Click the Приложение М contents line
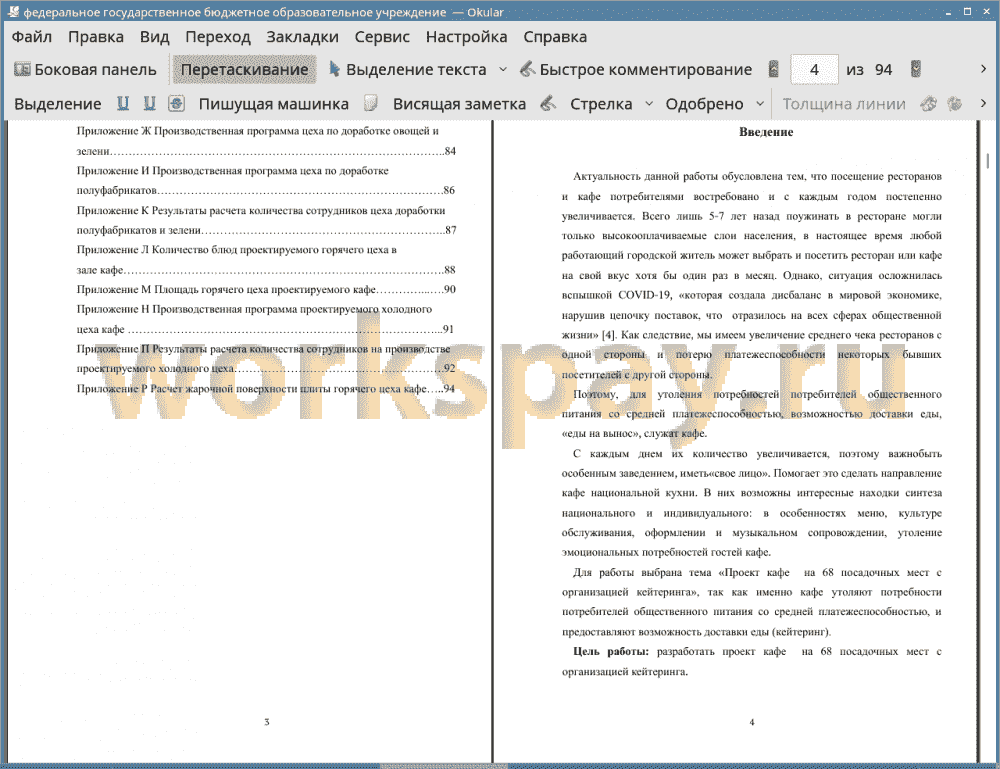Image resolution: width=1000 pixels, height=769 pixels. [266, 289]
